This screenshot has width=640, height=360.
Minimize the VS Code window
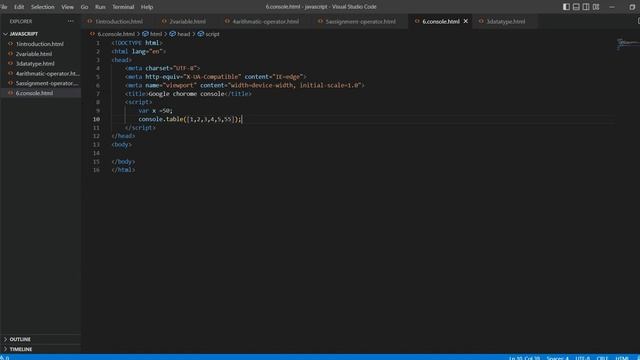tap(612, 7)
